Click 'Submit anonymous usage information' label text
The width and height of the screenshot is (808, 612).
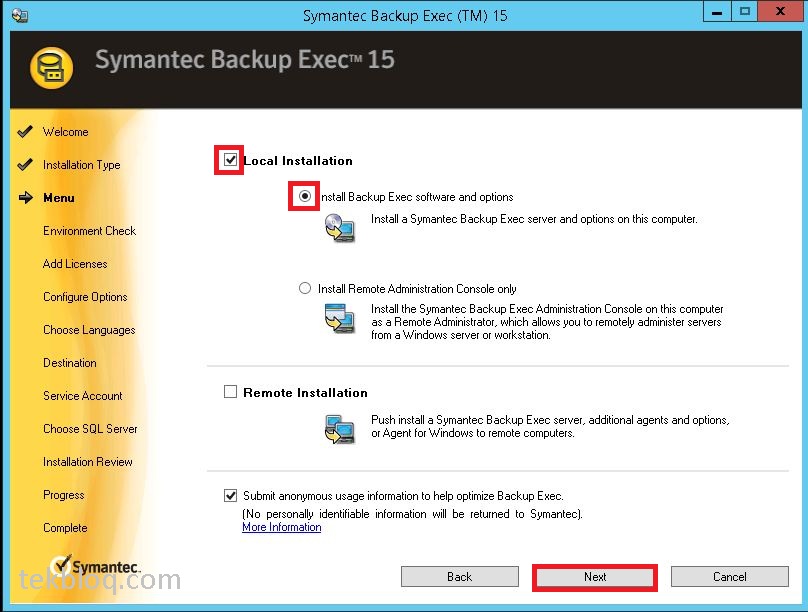coord(403,496)
